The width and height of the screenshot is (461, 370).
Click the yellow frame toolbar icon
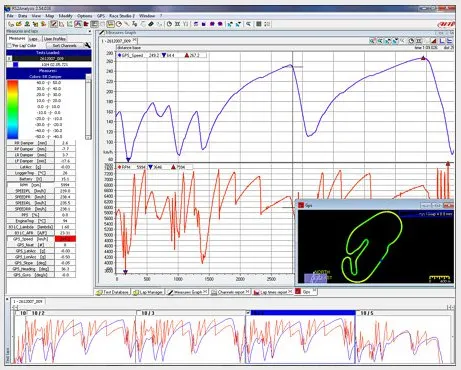pyautogui.click(x=111, y=24)
